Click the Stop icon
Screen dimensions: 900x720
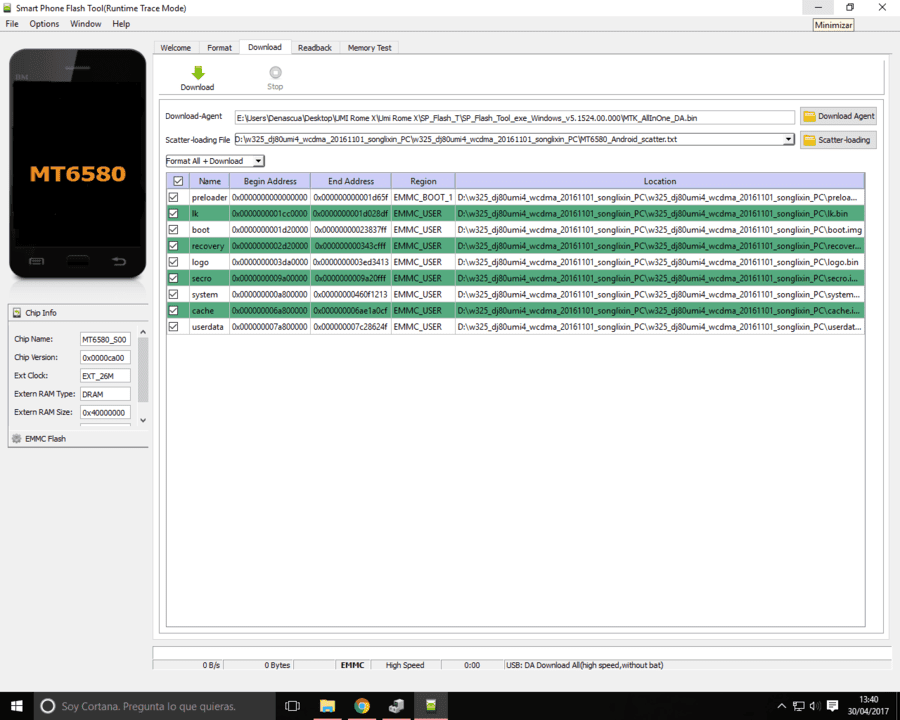tap(276, 72)
